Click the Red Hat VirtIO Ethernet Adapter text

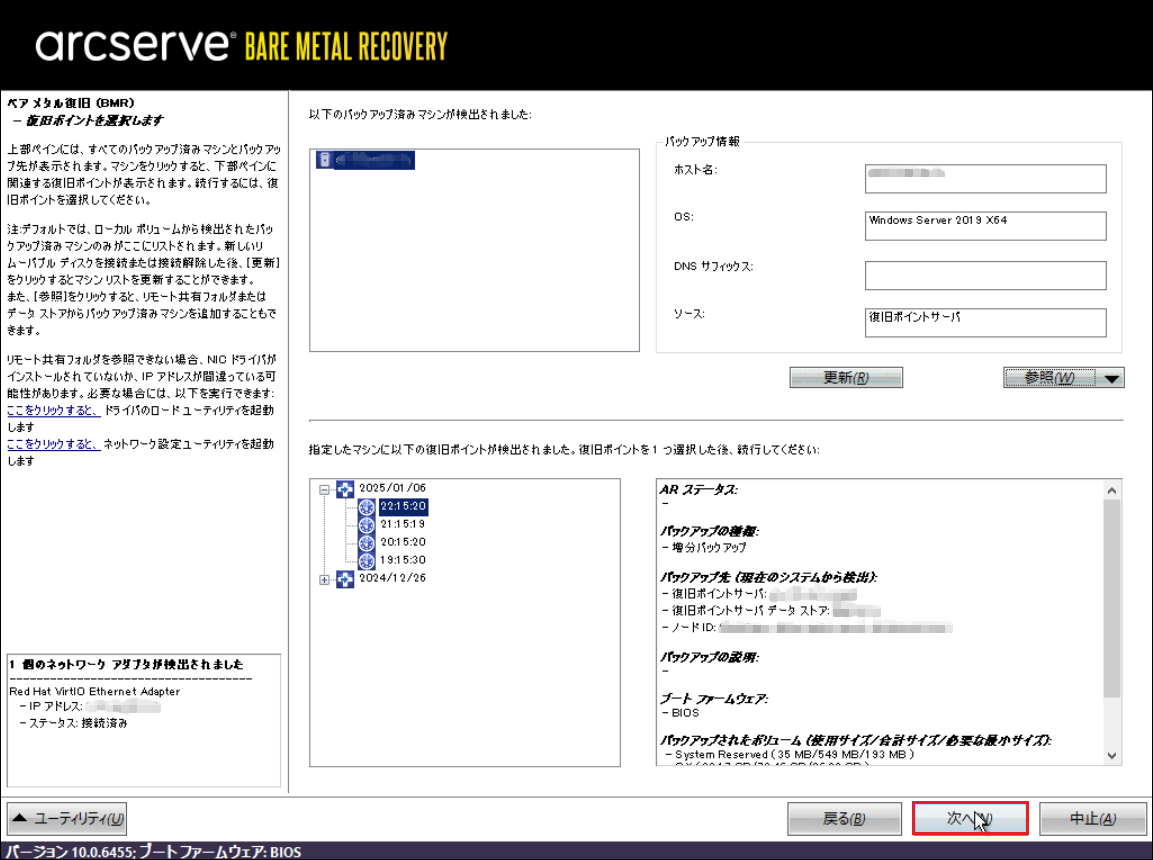(95, 691)
